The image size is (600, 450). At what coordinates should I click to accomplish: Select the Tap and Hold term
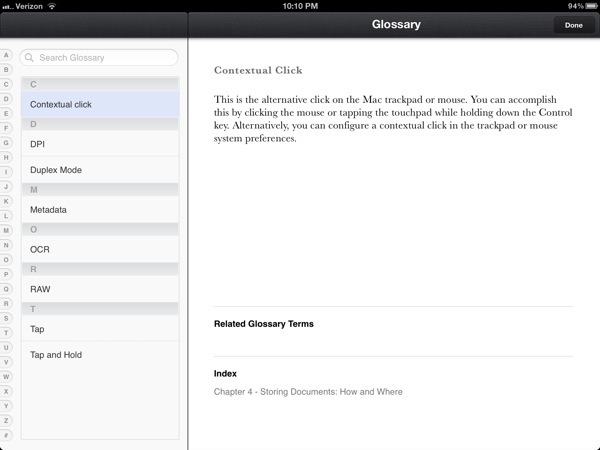[x=100, y=355]
